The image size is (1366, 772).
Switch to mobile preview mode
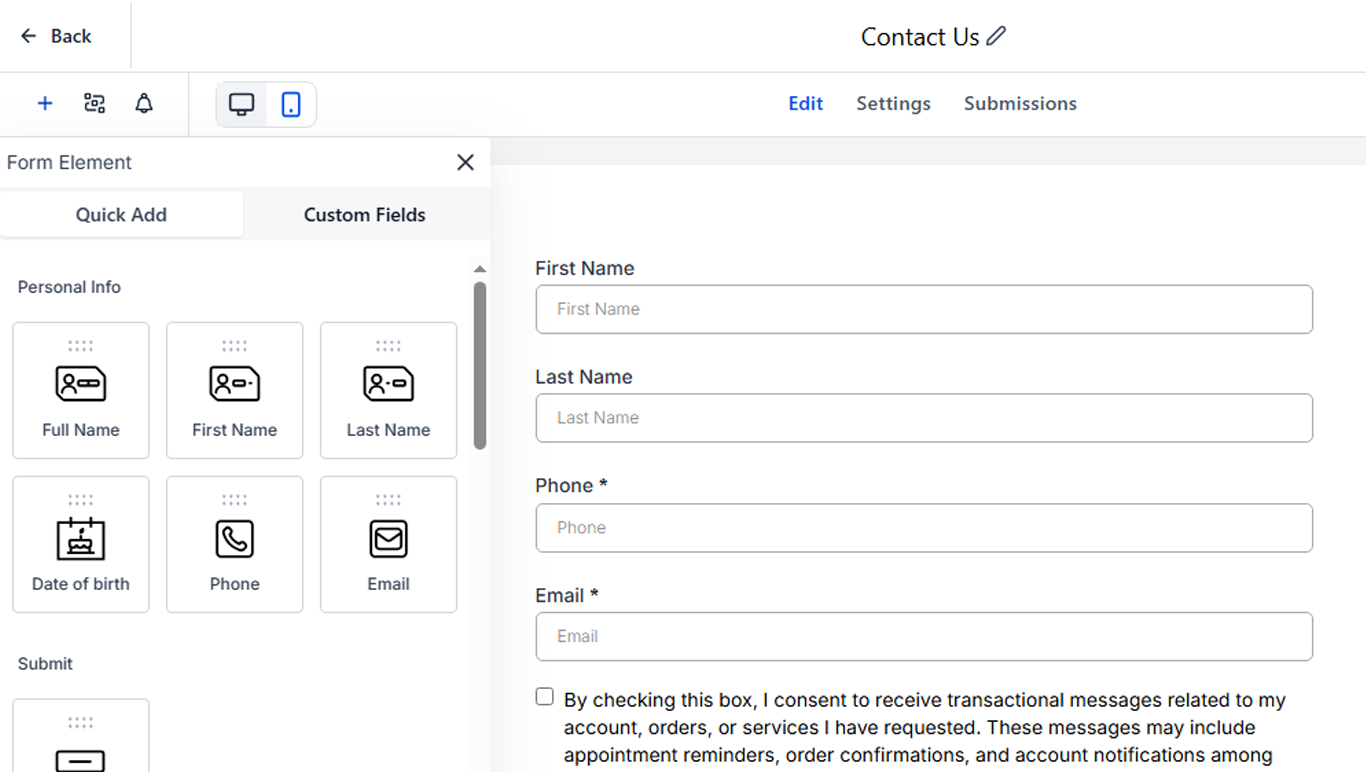[x=291, y=104]
